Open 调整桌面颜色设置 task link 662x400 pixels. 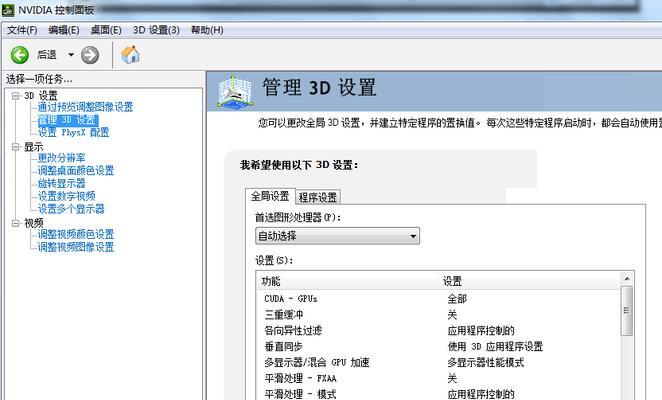[76, 171]
